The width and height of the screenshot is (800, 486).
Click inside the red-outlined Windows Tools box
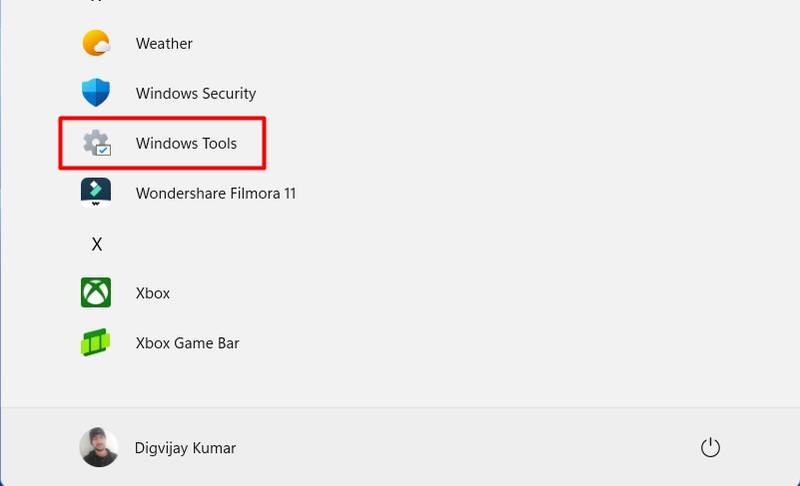162,143
